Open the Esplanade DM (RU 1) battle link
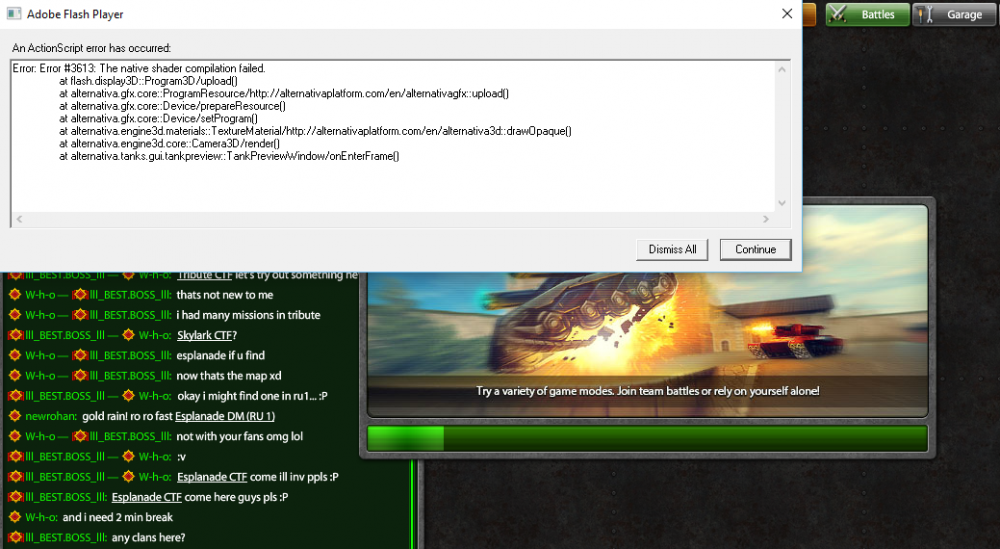 (x=225, y=416)
